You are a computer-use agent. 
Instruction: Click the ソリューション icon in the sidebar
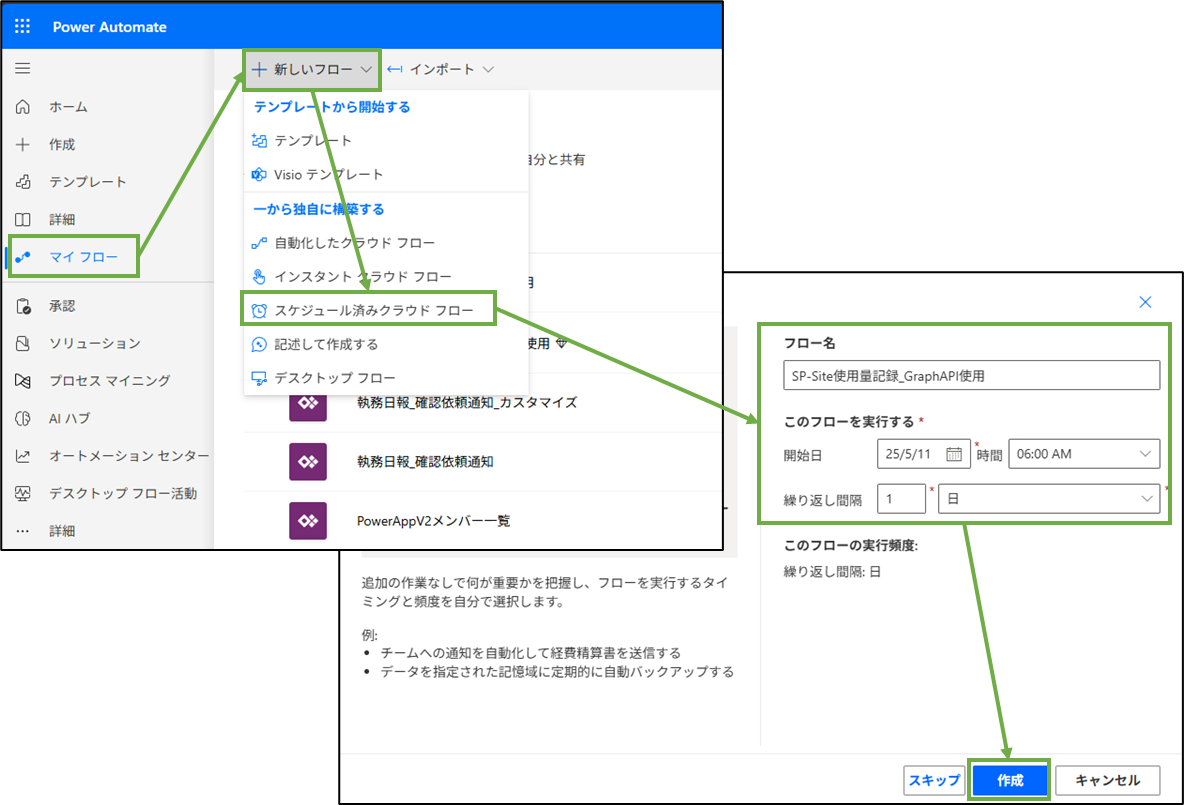pos(23,343)
